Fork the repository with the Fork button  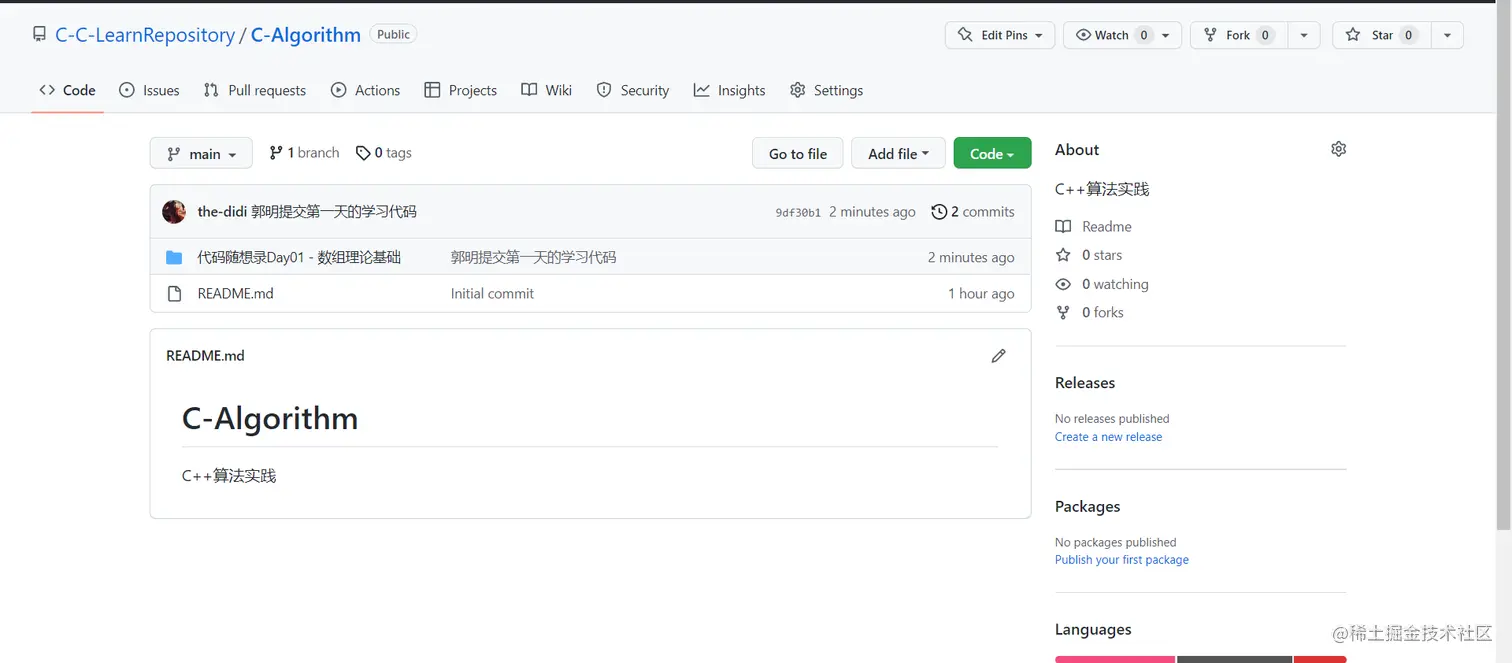1238,35
